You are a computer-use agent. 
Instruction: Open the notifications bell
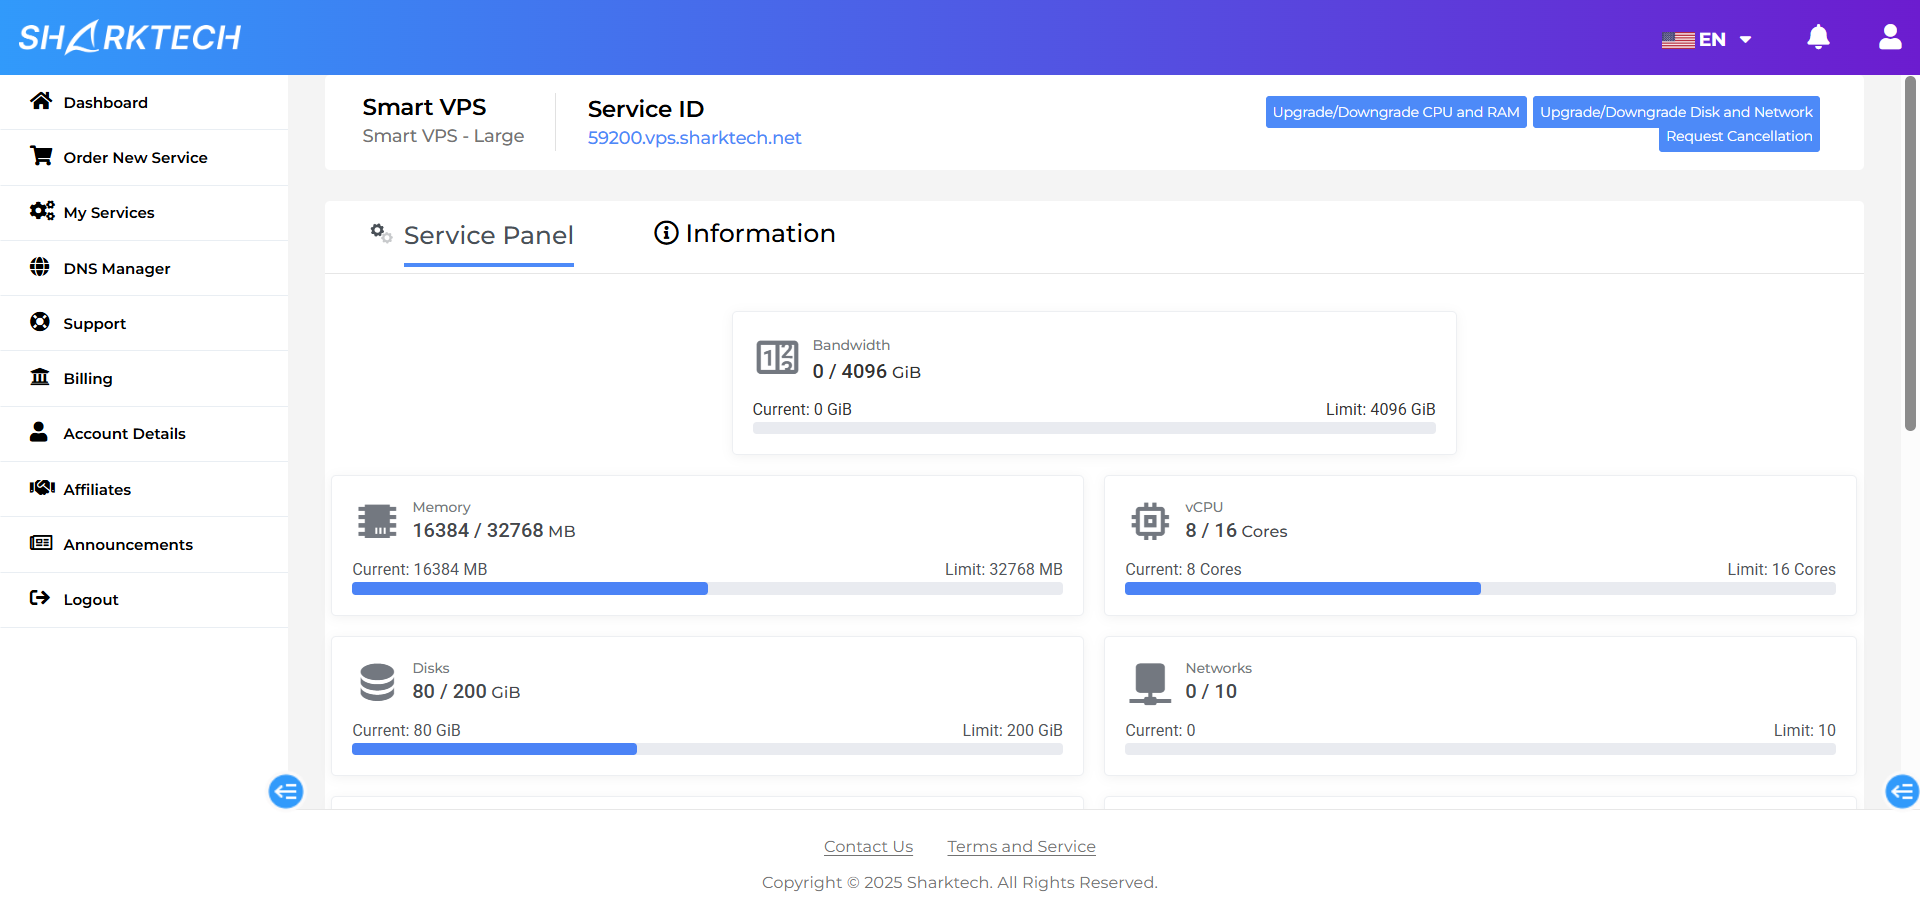(1818, 37)
